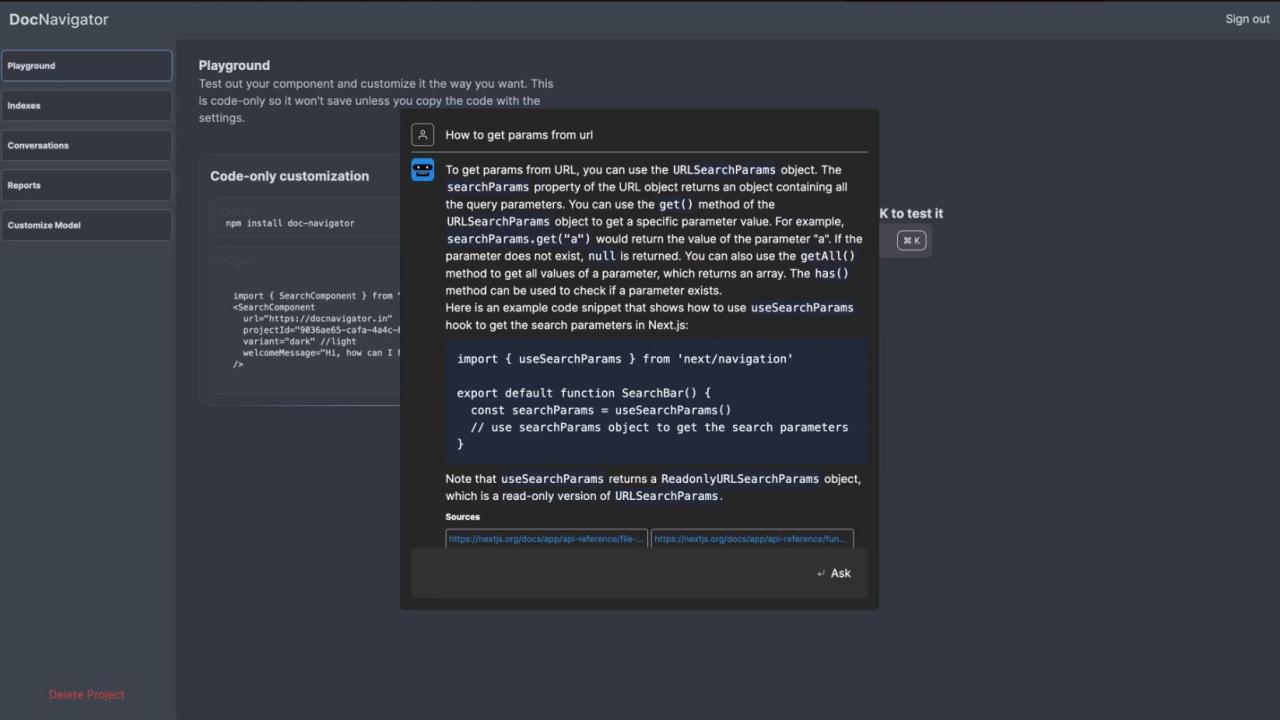The image size is (1280, 720).
Task: Open Conversations in the sidebar
Action: tap(87, 146)
